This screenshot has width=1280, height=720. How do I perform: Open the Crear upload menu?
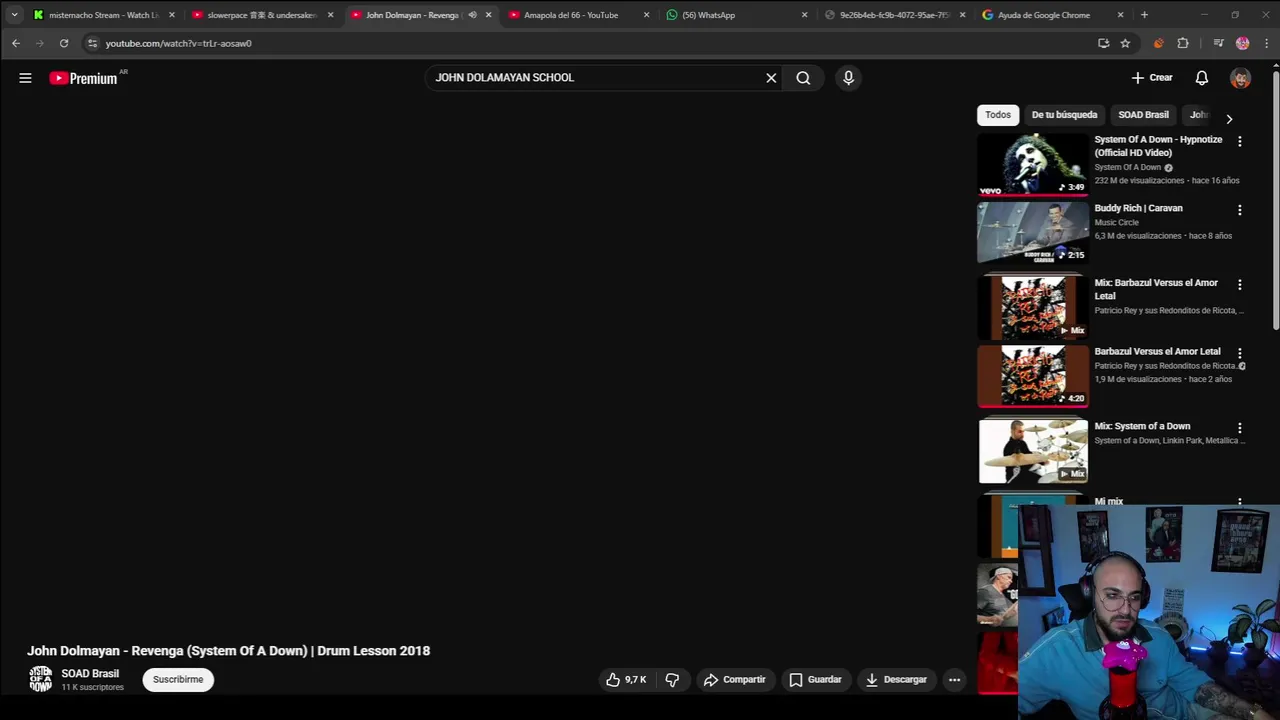[x=1152, y=77]
